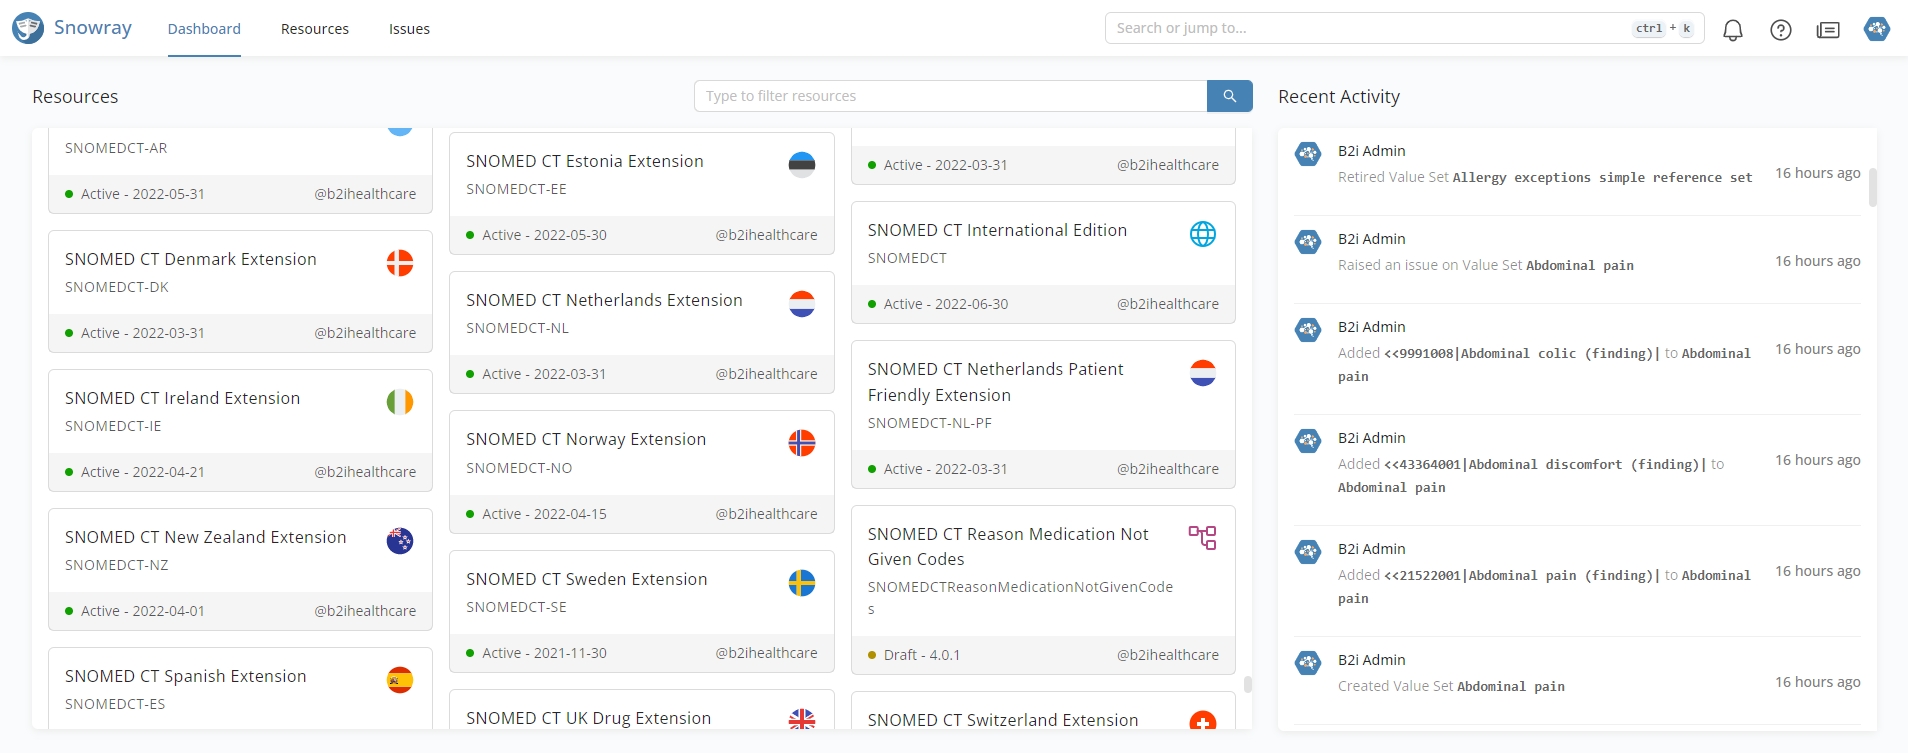
Task: Open SNOMED CT Ireland Extension card
Action: pos(183,398)
